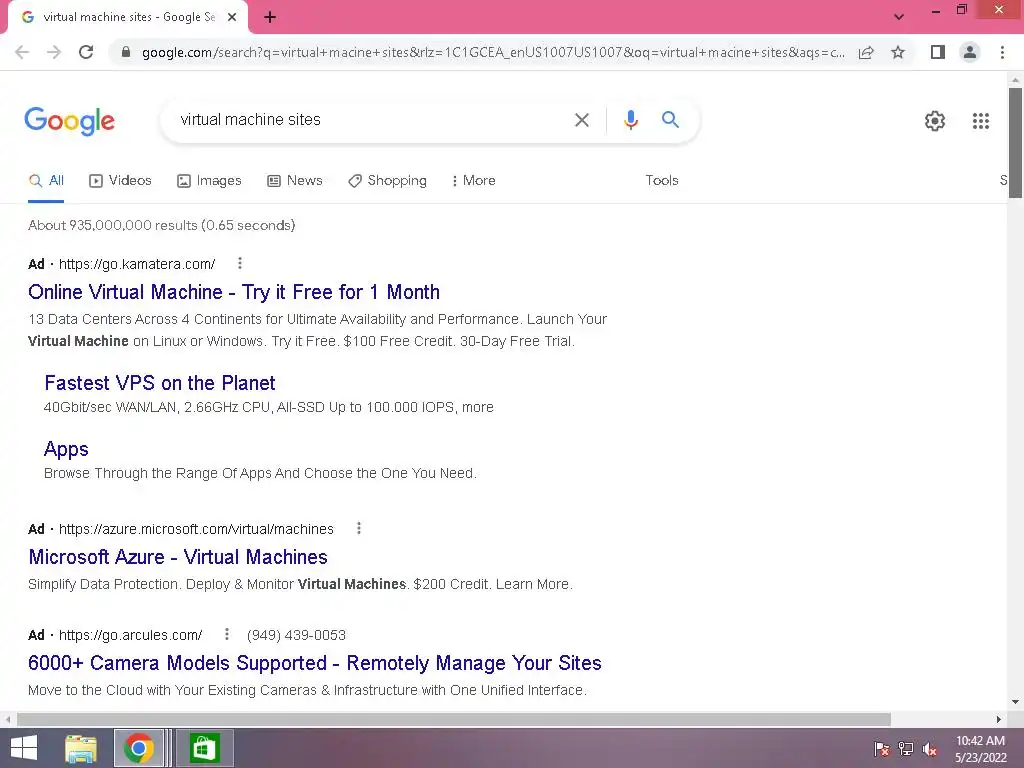Click the (949) 439-0053 phone number

point(296,635)
